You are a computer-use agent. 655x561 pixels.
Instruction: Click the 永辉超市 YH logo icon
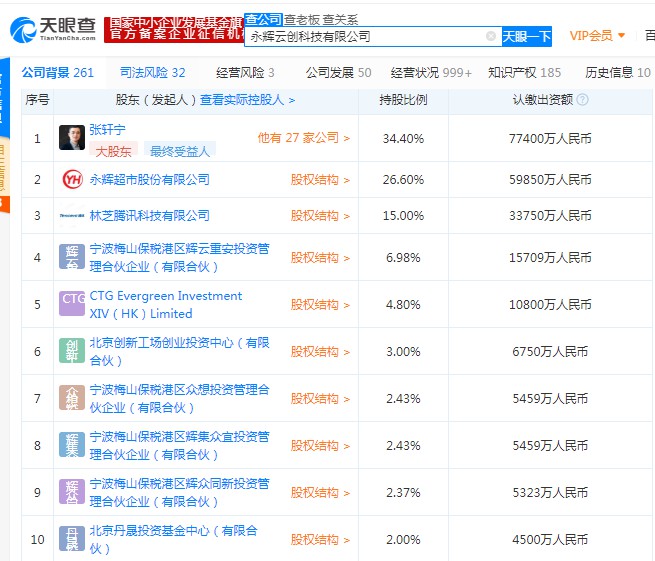coord(72,180)
